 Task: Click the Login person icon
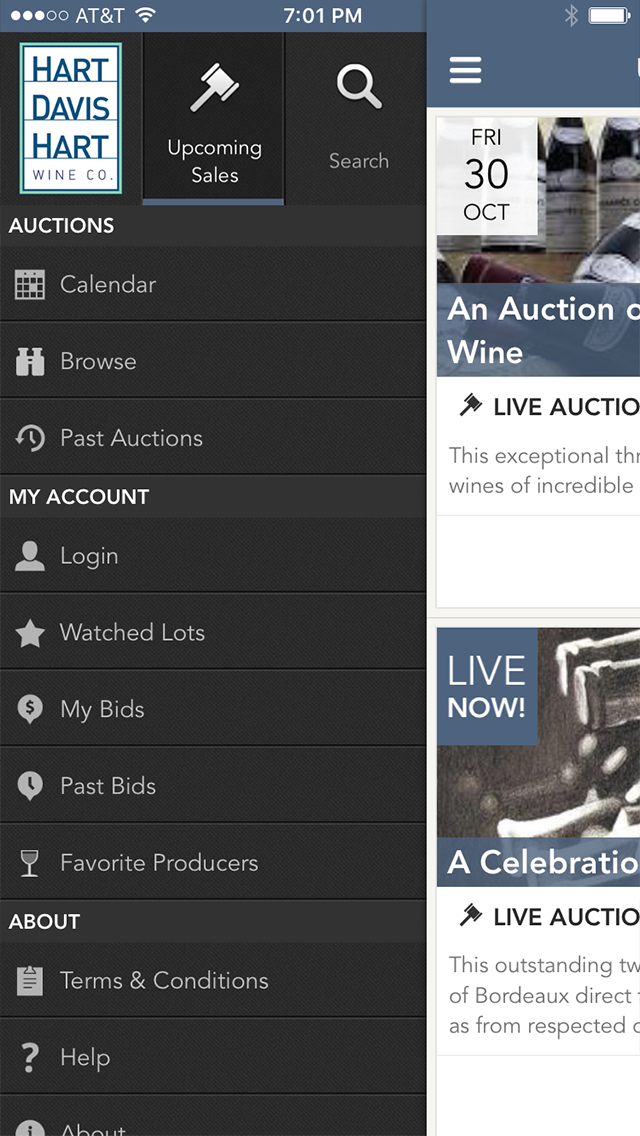coord(30,556)
